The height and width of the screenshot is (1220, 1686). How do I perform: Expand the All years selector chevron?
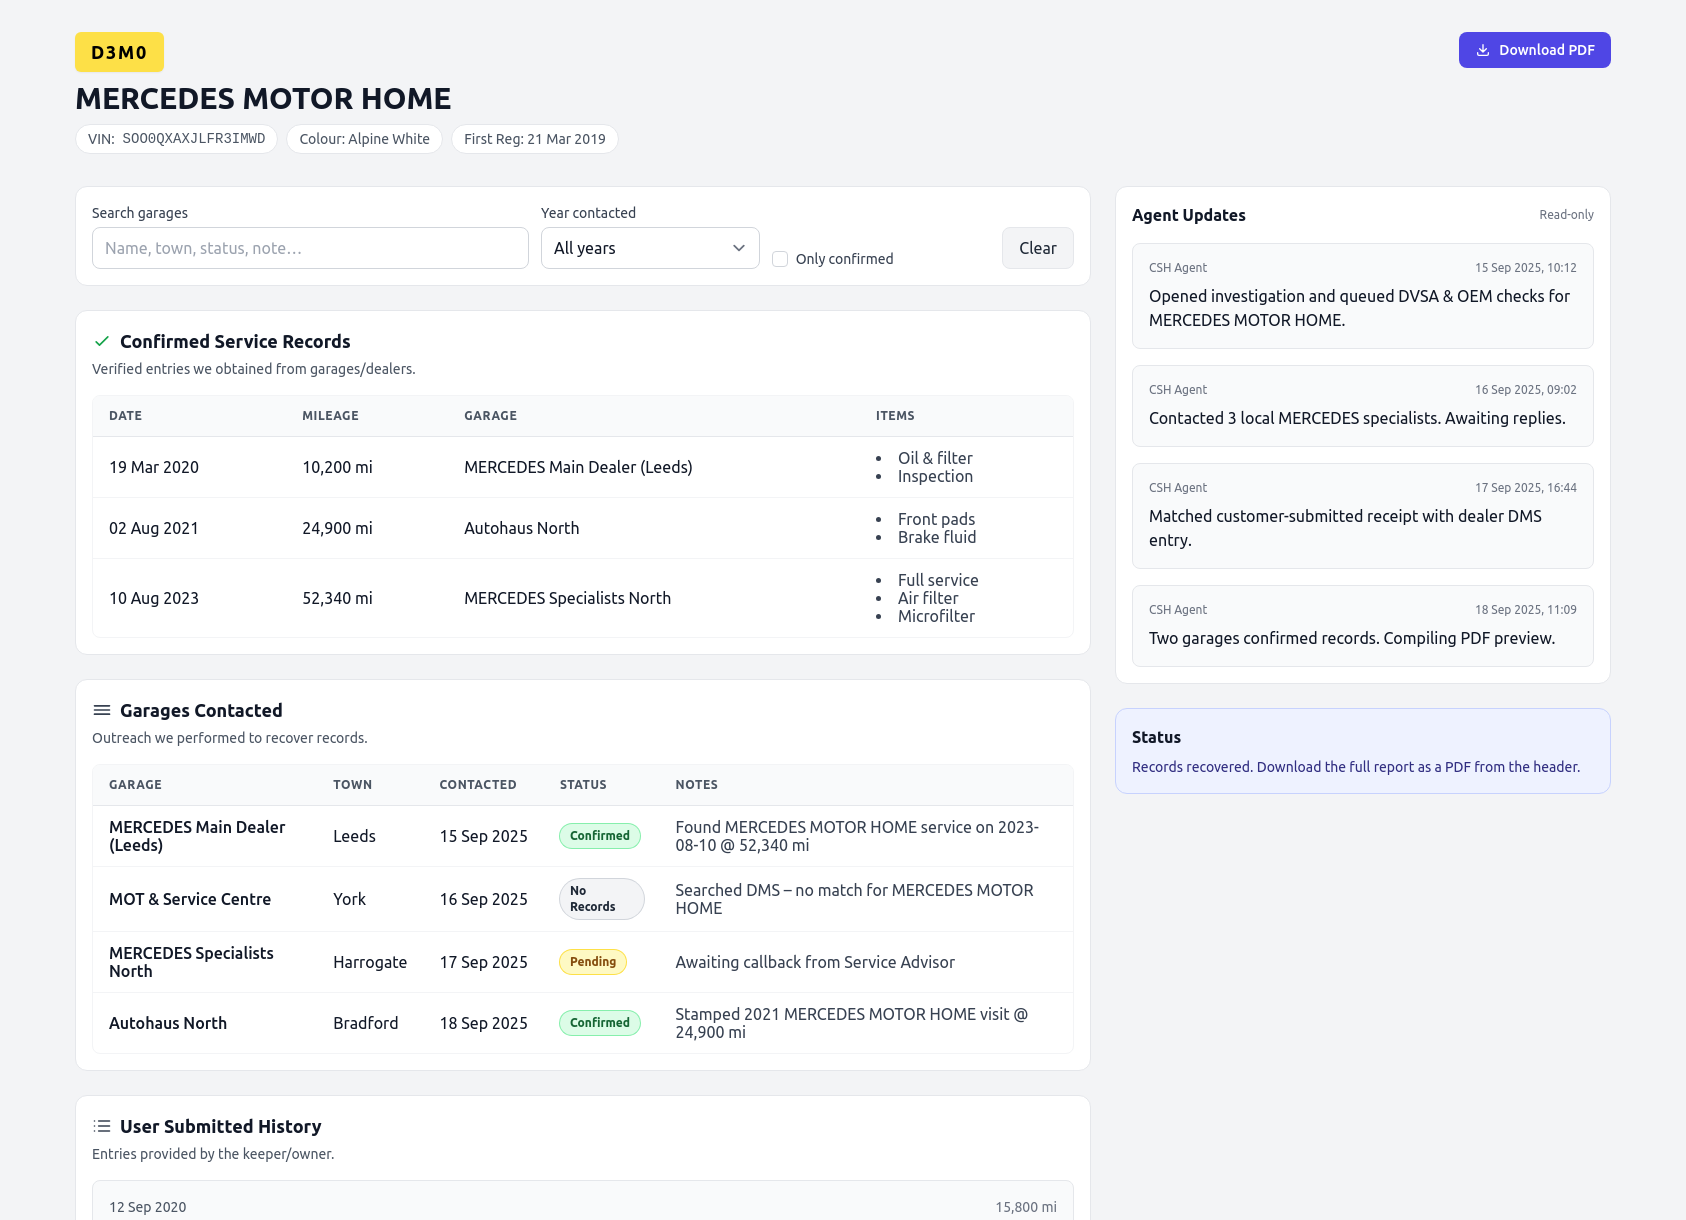point(738,247)
